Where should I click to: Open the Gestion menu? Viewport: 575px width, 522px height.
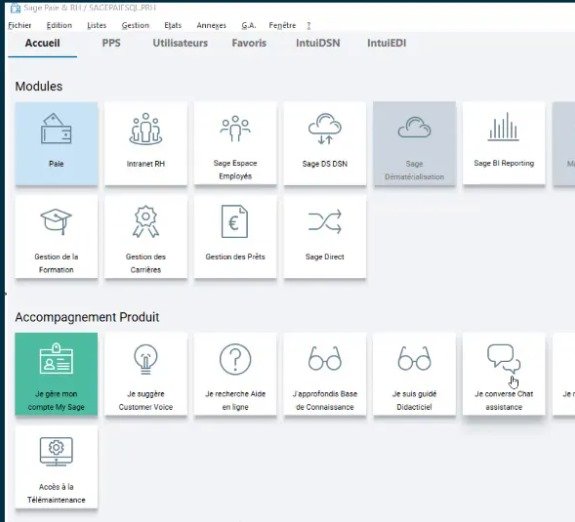coord(135,25)
